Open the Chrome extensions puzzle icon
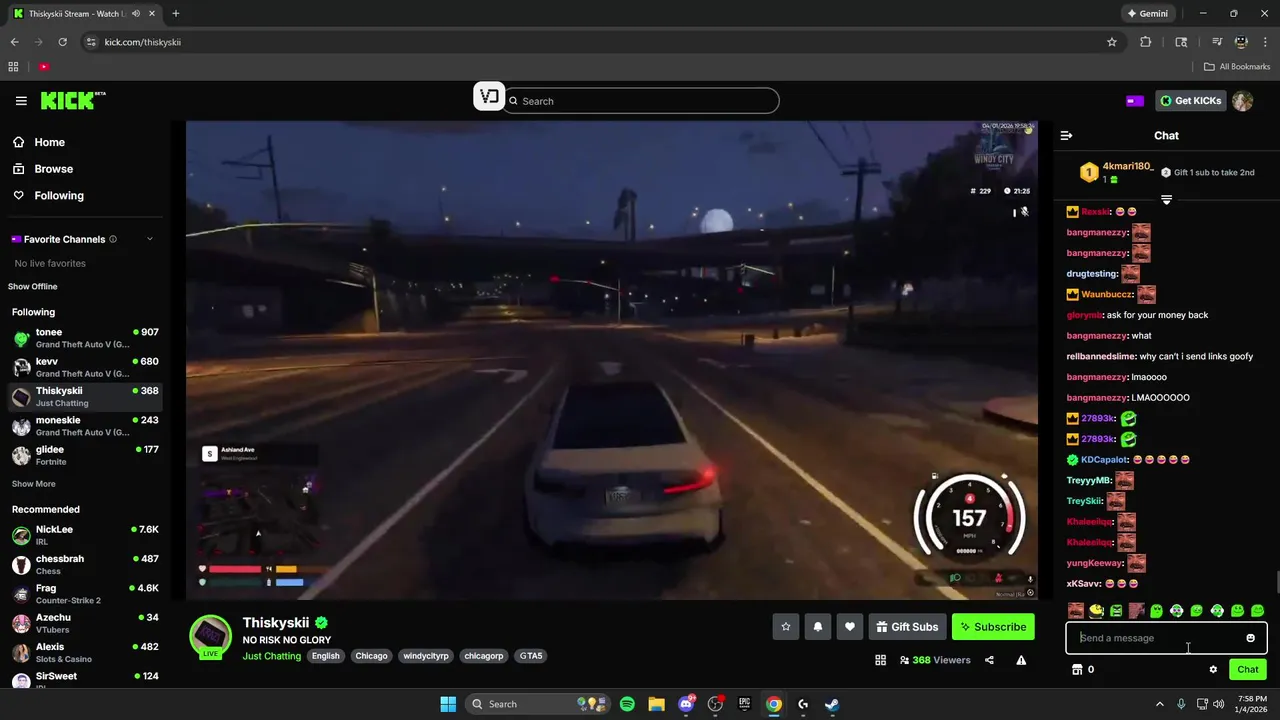 pyautogui.click(x=1146, y=42)
